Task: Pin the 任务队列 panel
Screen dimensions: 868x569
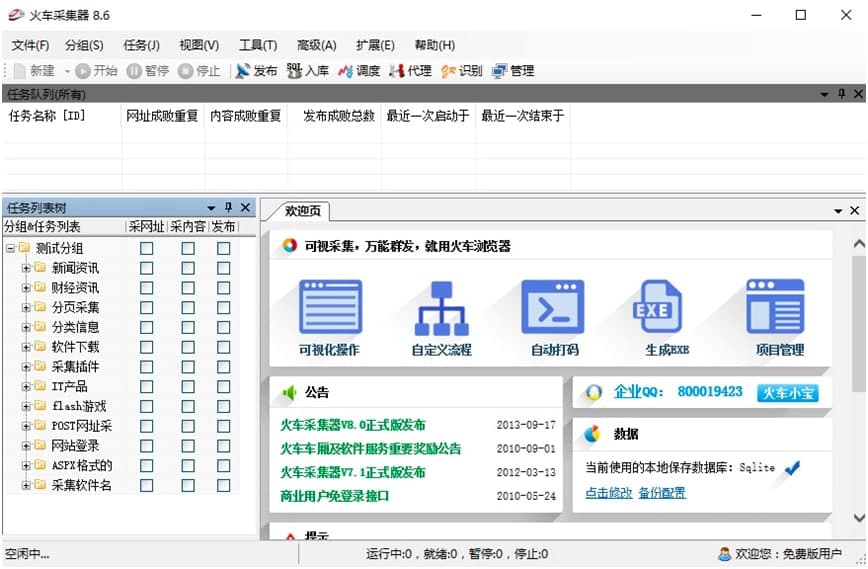Action: pyautogui.click(x=841, y=94)
